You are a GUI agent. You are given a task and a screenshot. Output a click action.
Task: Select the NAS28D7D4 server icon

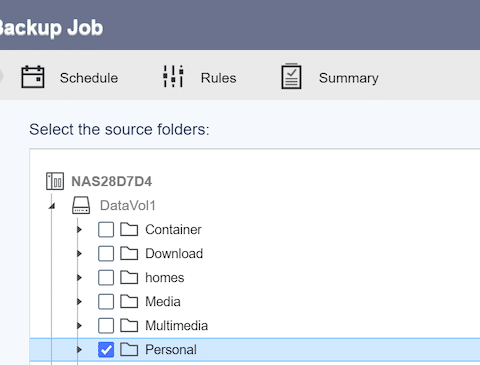click(55, 181)
